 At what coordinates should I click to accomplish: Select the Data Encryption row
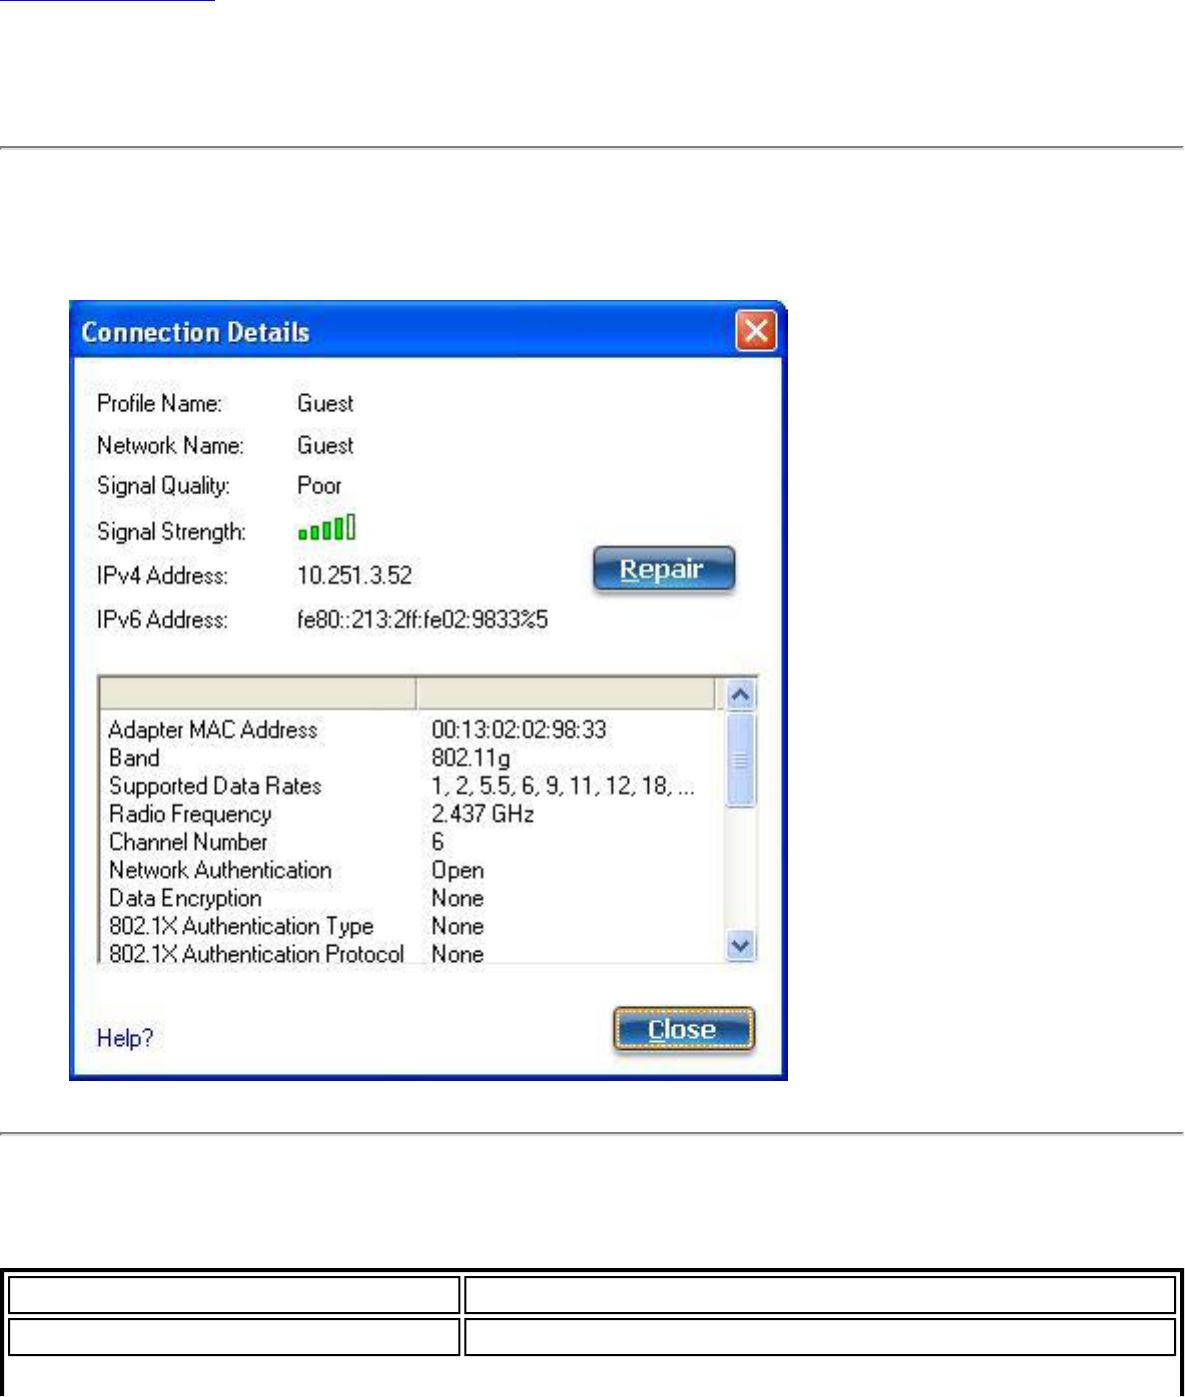point(410,898)
